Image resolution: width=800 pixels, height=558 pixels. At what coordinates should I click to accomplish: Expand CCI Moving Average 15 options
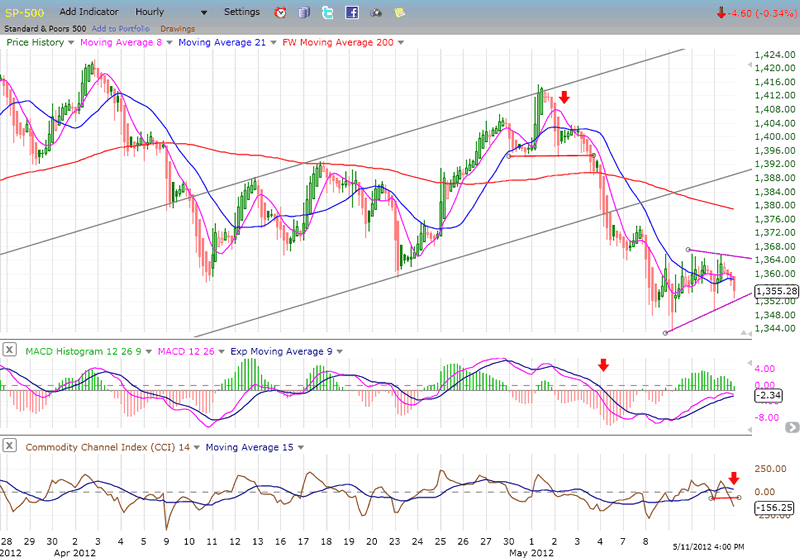301,447
